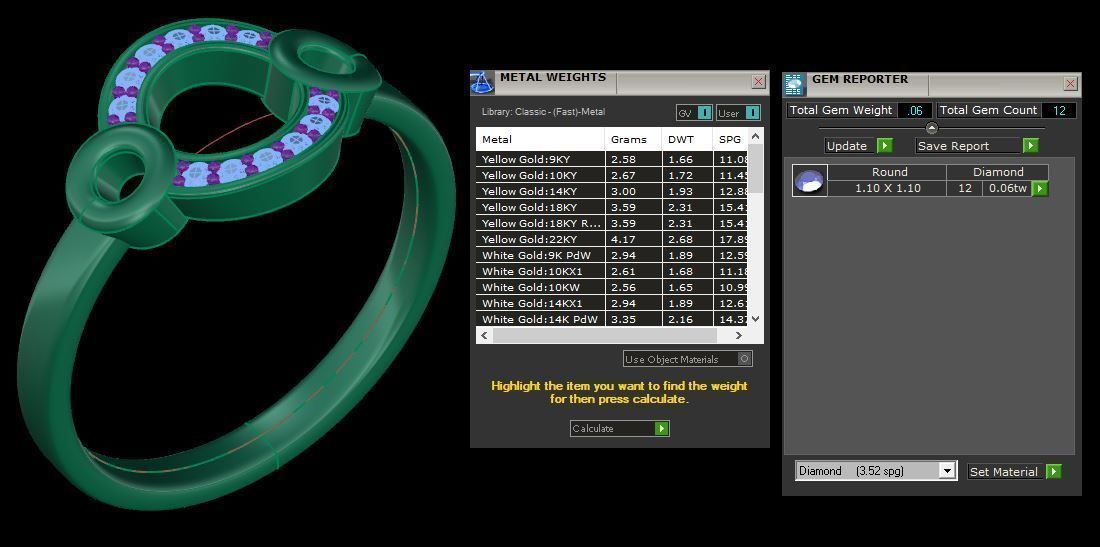Toggle Use Object Materials option
Image resolution: width=1100 pixels, height=547 pixels.
pyautogui.click(x=744, y=359)
